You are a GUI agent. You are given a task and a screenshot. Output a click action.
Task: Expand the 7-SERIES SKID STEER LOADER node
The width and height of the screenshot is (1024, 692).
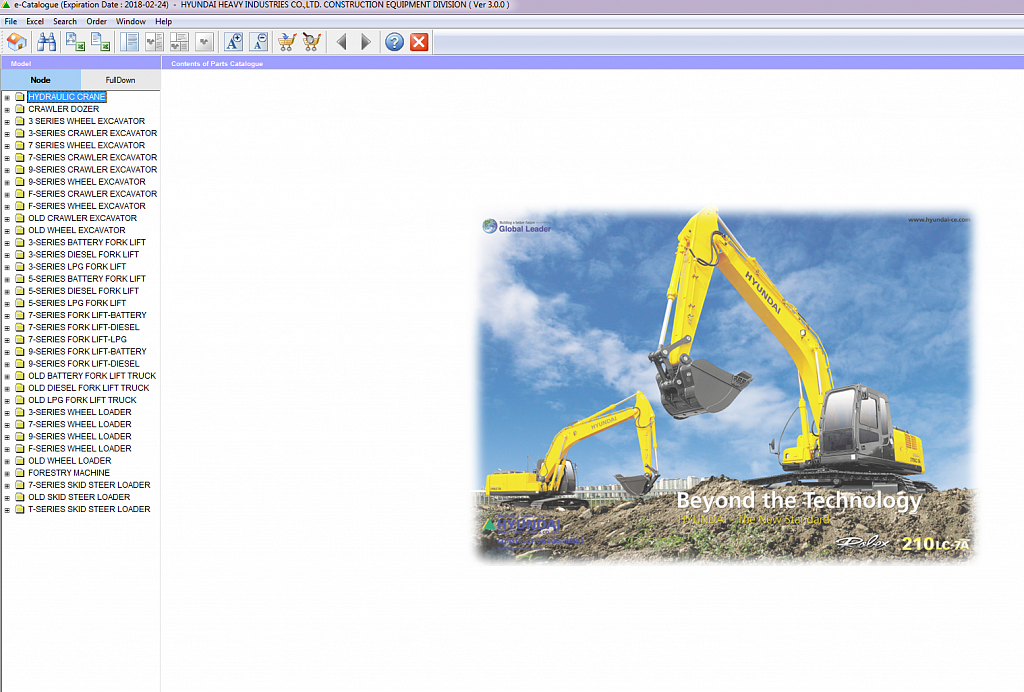pyautogui.click(x=7, y=486)
